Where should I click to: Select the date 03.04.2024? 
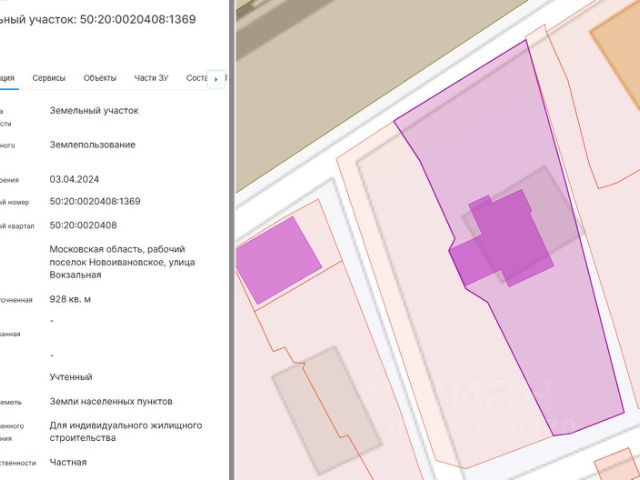[74, 179]
